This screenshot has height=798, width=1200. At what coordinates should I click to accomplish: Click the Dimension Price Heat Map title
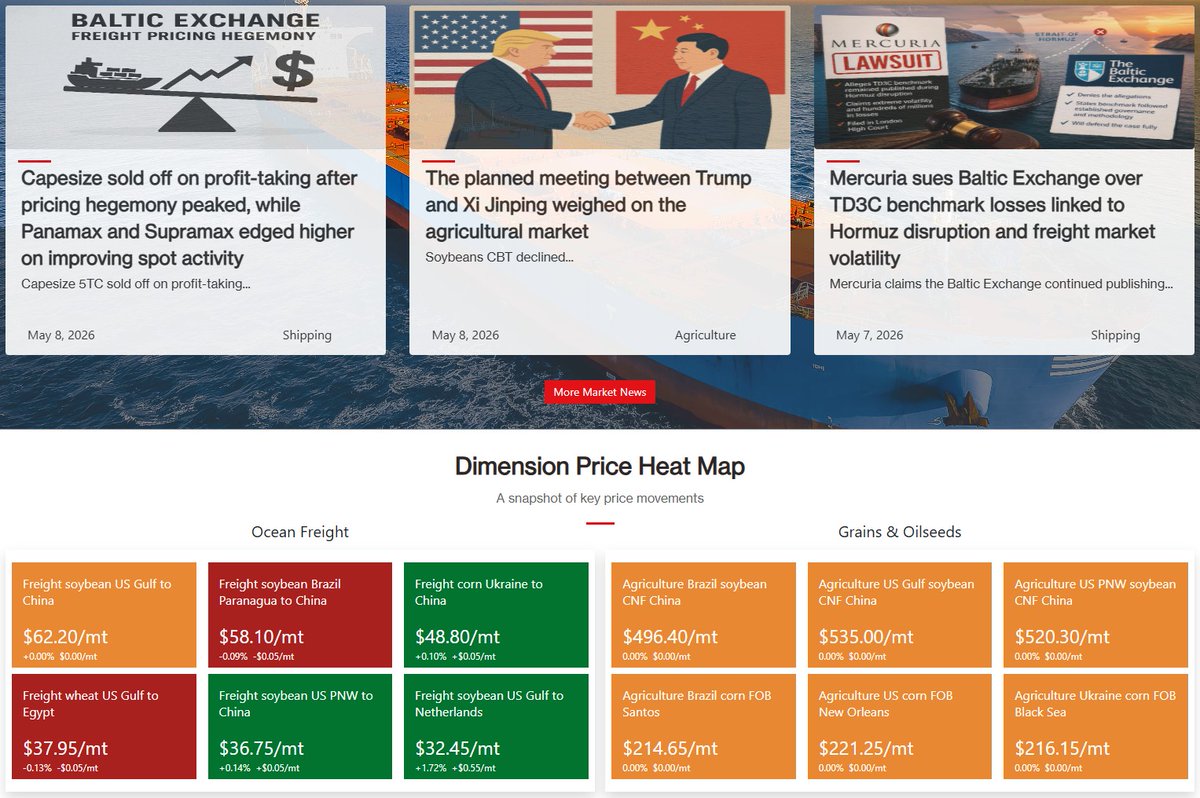[x=600, y=466]
